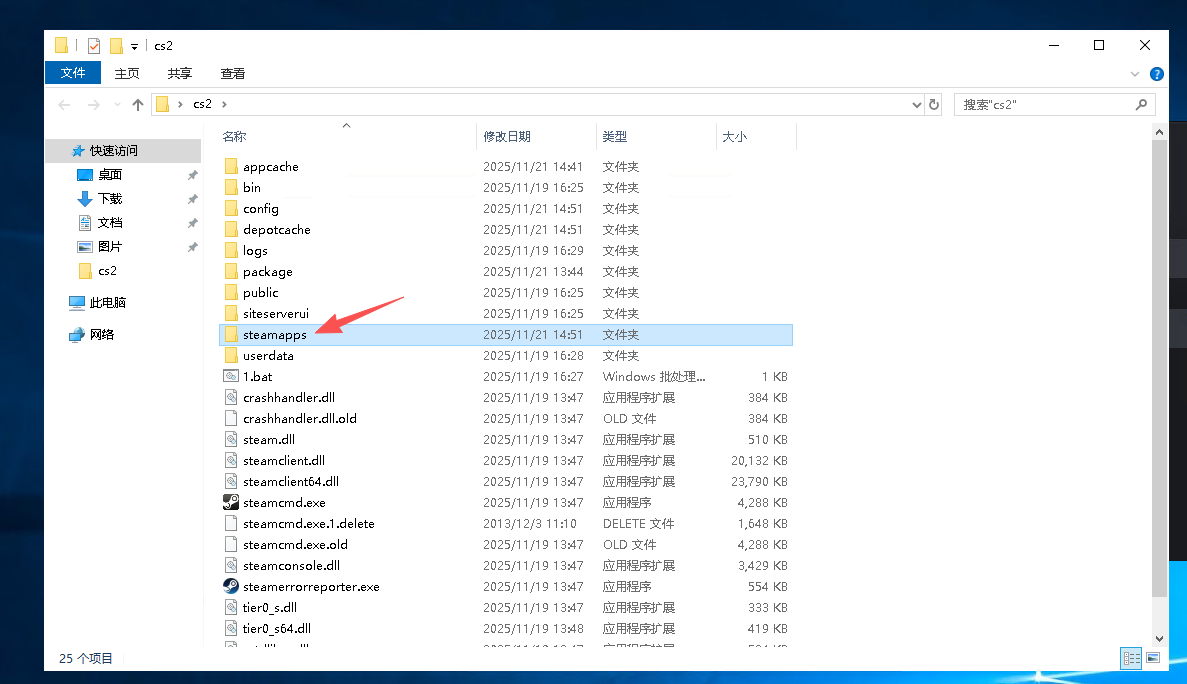Select 此电脑 in the navigation pane
This screenshot has width=1187, height=684.
(107, 303)
